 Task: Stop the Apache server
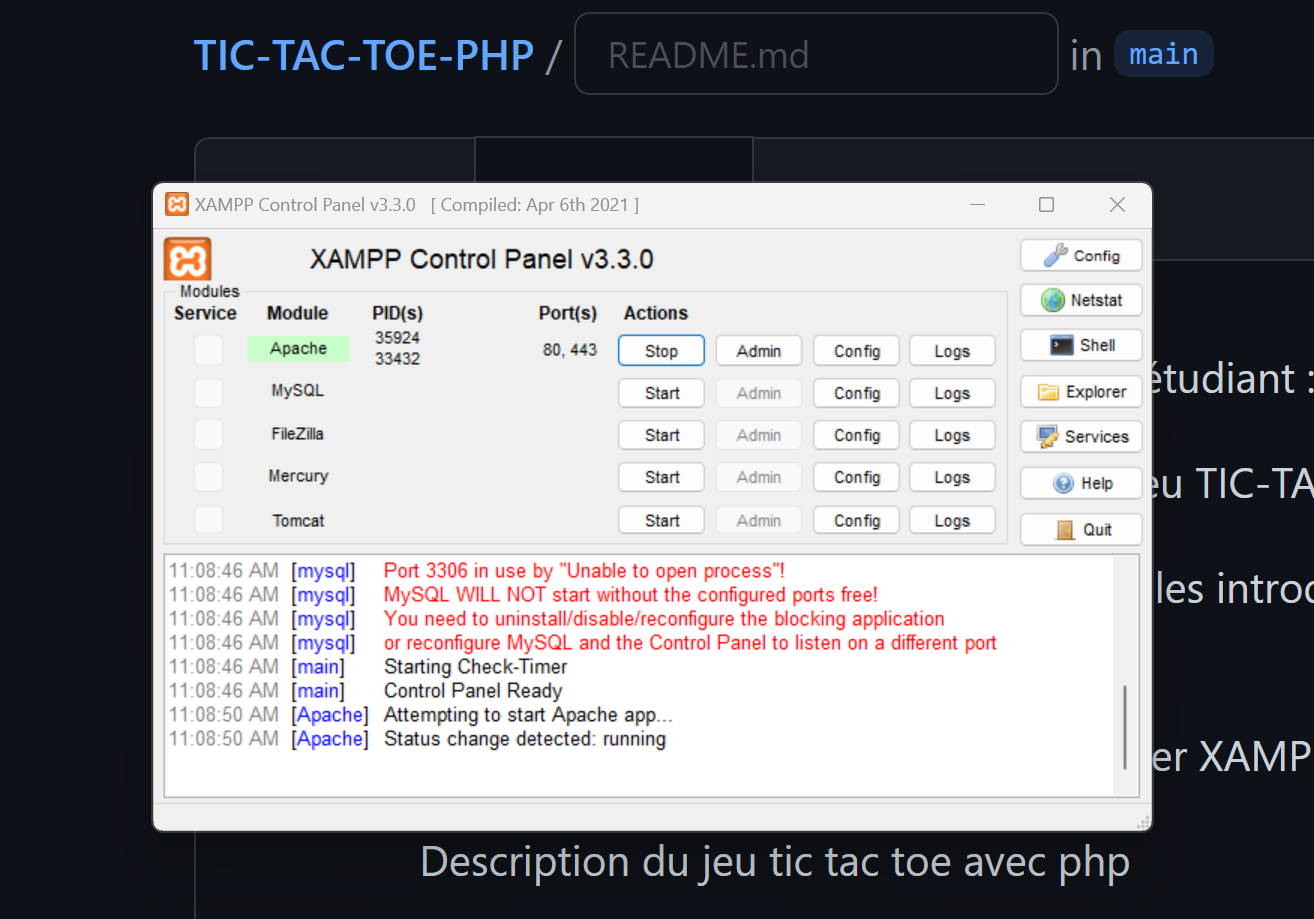point(660,350)
